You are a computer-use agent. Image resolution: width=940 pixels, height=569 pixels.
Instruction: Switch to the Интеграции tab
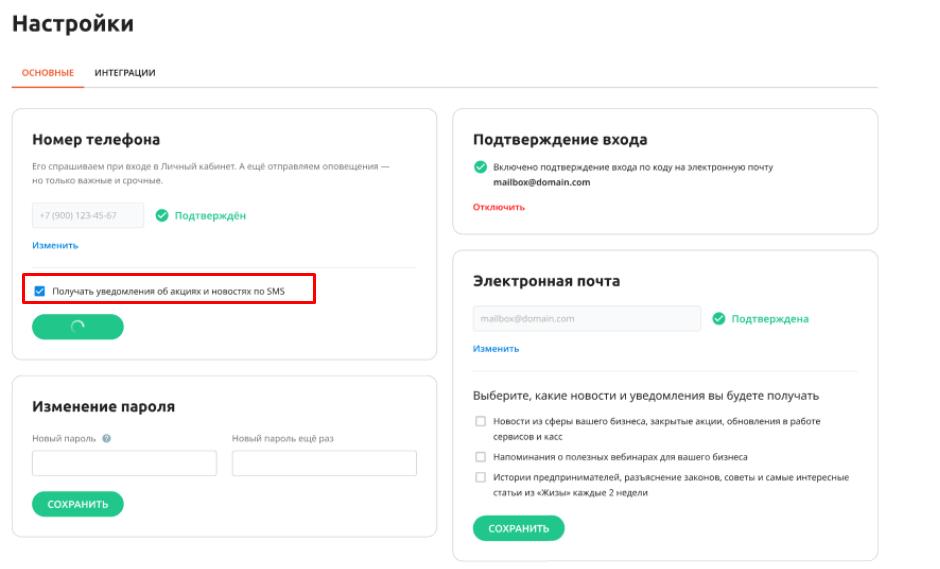coord(125,73)
